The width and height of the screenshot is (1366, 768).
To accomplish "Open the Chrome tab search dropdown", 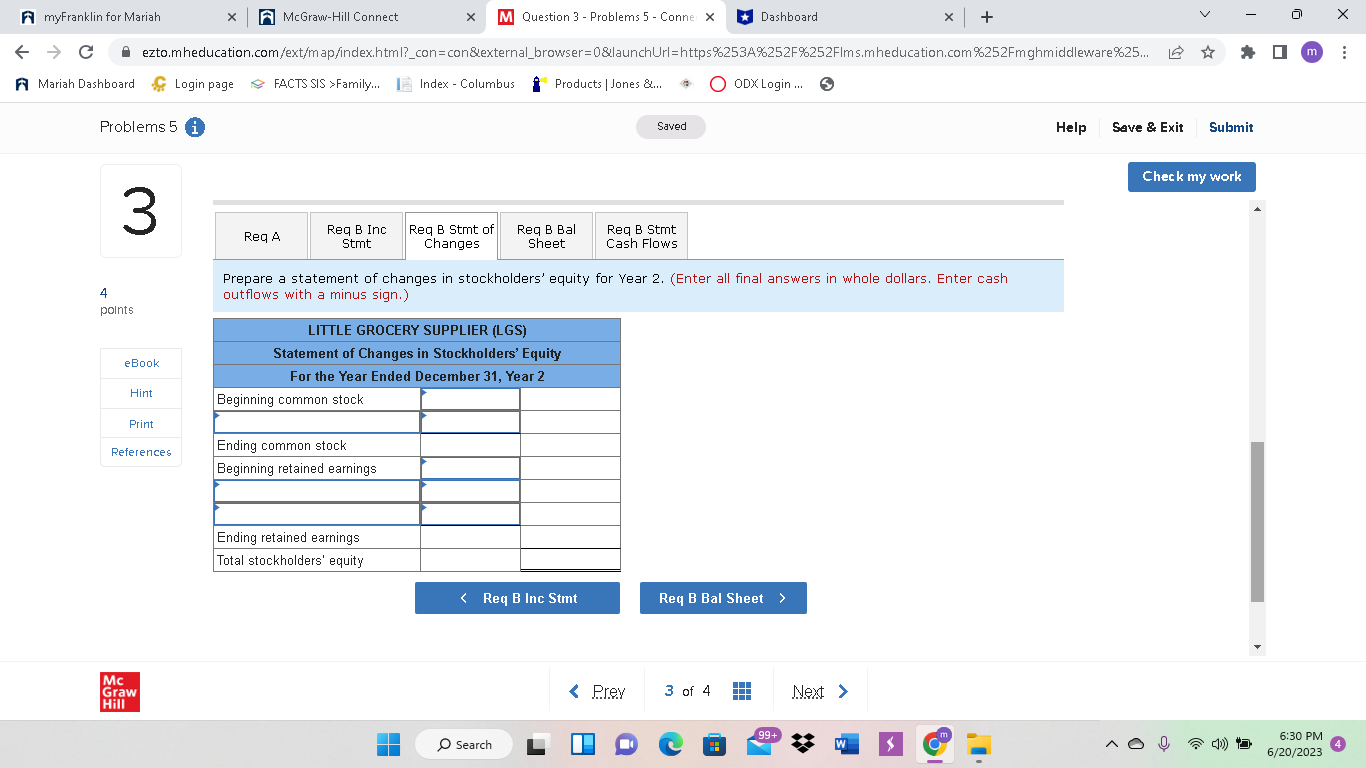I will click(x=1204, y=17).
